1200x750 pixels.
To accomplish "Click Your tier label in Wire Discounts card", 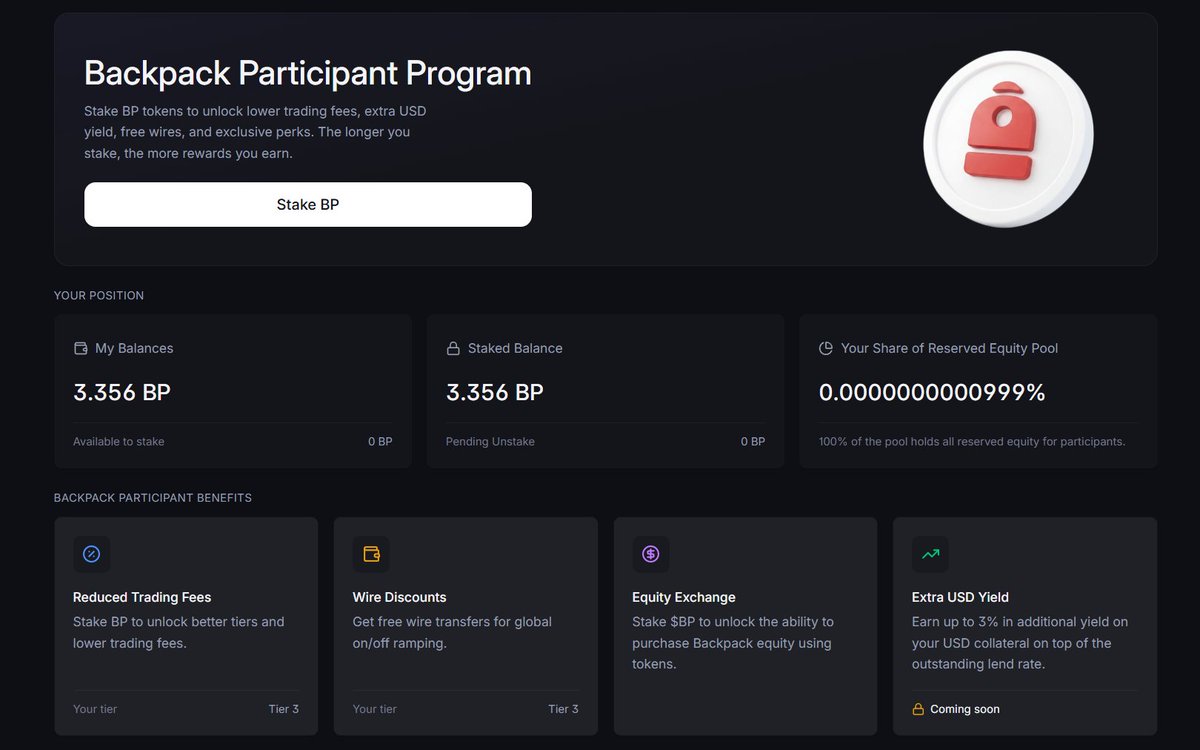I will 375,709.
